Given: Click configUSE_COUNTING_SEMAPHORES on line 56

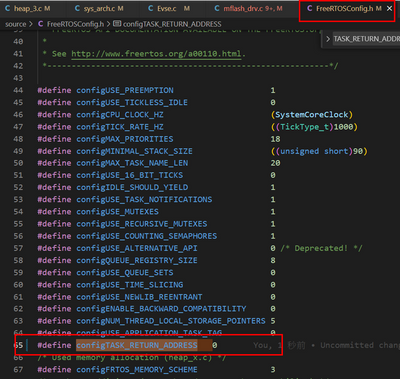Looking at the screenshot, I should point(147,236).
